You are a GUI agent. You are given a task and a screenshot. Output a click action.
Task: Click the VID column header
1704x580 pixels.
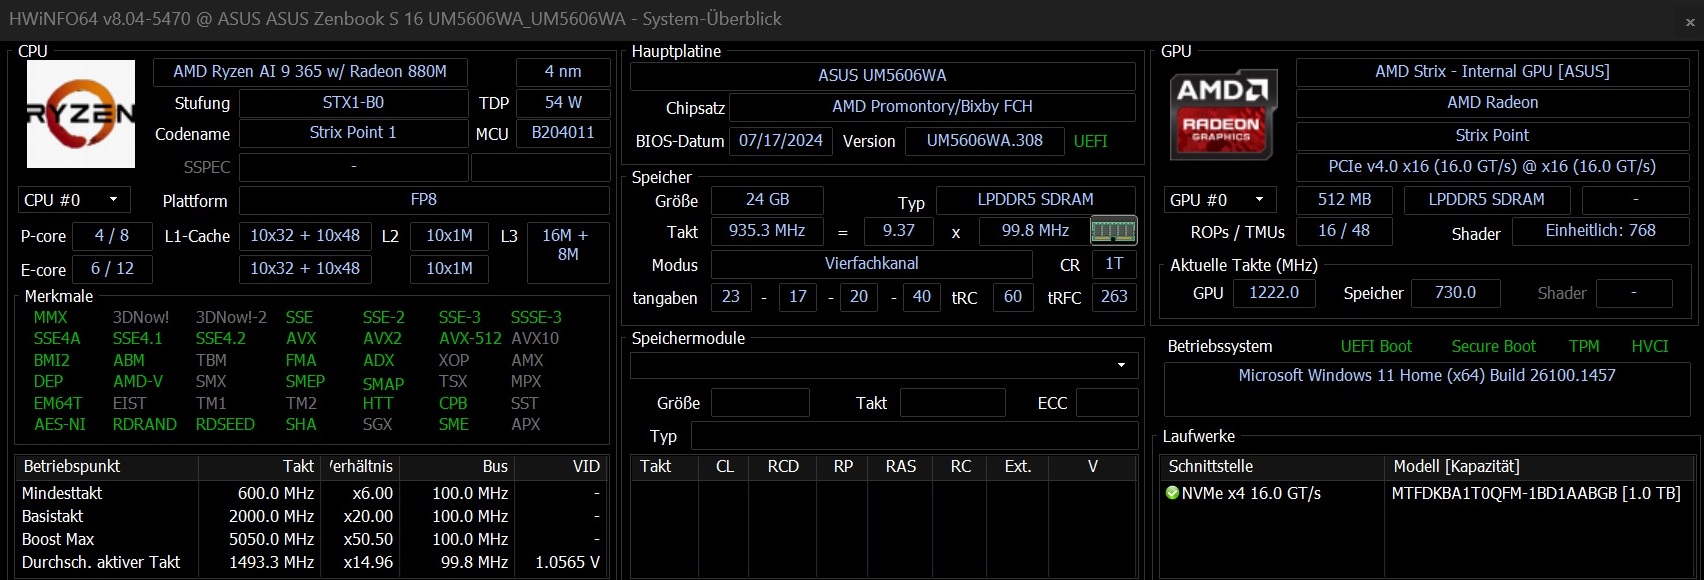(x=562, y=467)
